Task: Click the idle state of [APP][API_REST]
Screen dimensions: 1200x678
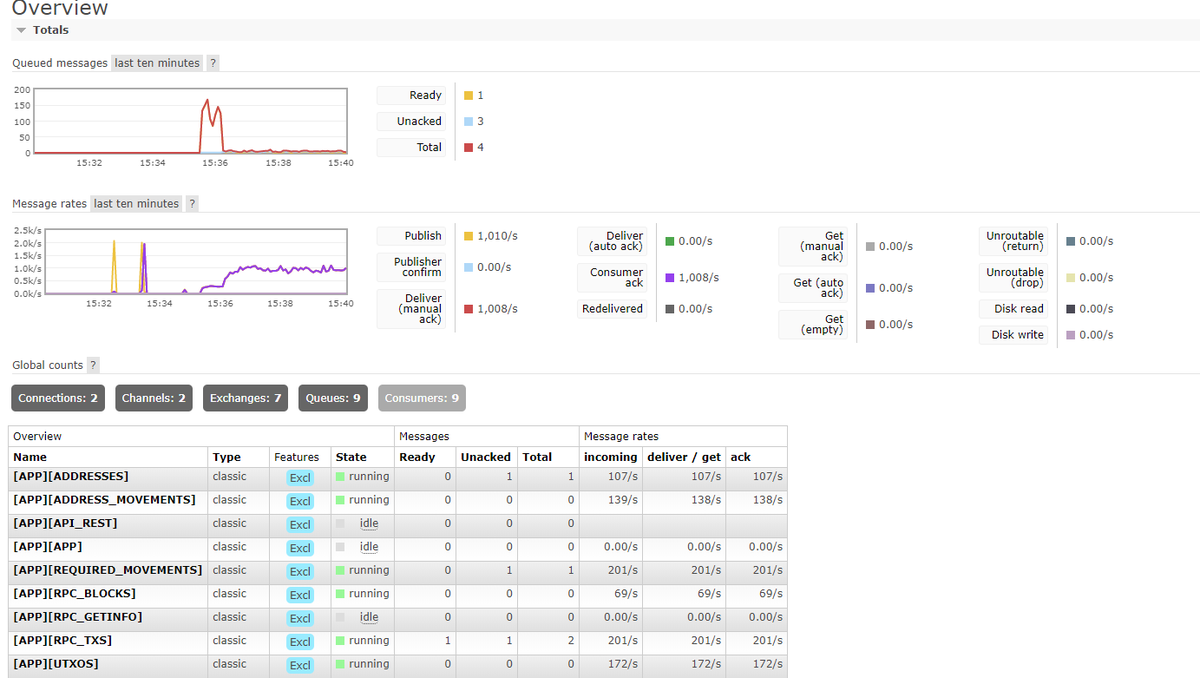Action: pyautogui.click(x=369, y=523)
